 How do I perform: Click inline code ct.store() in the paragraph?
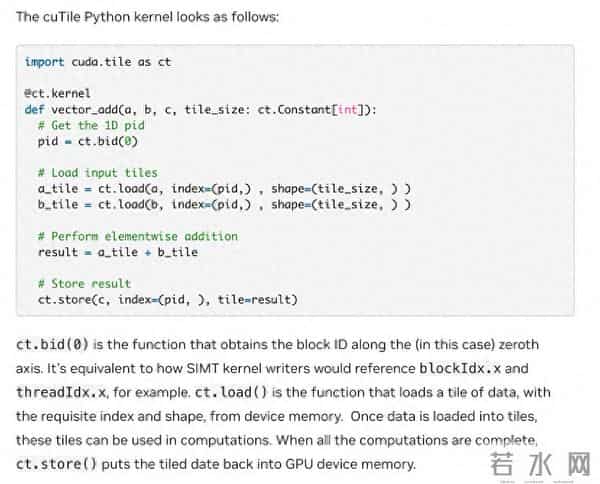coord(57,464)
